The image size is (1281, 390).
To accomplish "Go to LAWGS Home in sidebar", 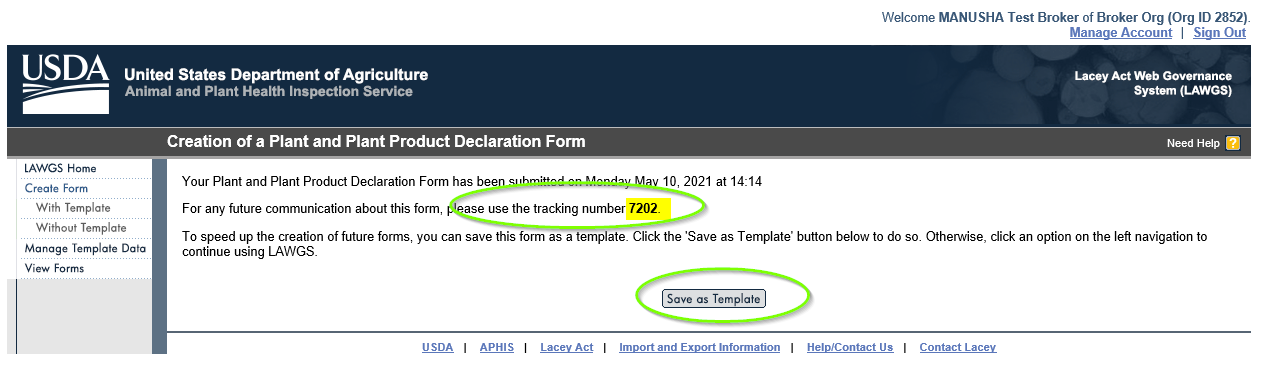I will [x=60, y=168].
